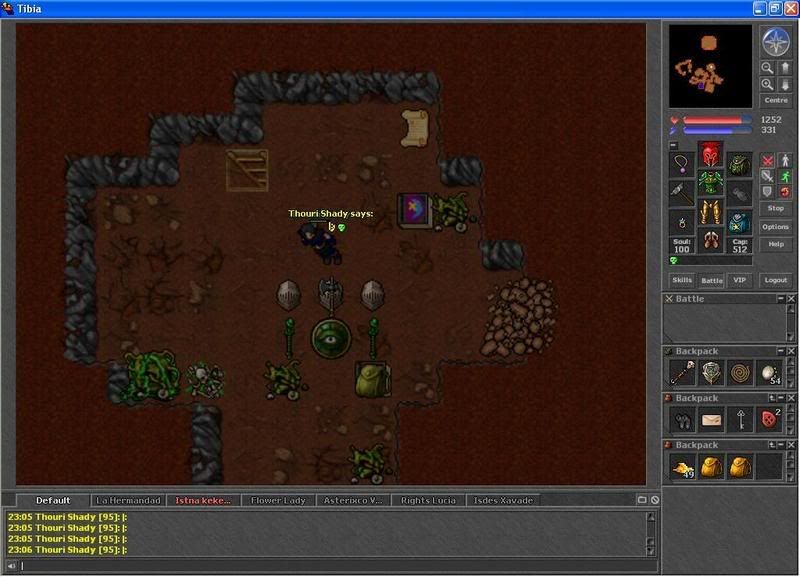Select the red helmet in the head slot

(710, 155)
